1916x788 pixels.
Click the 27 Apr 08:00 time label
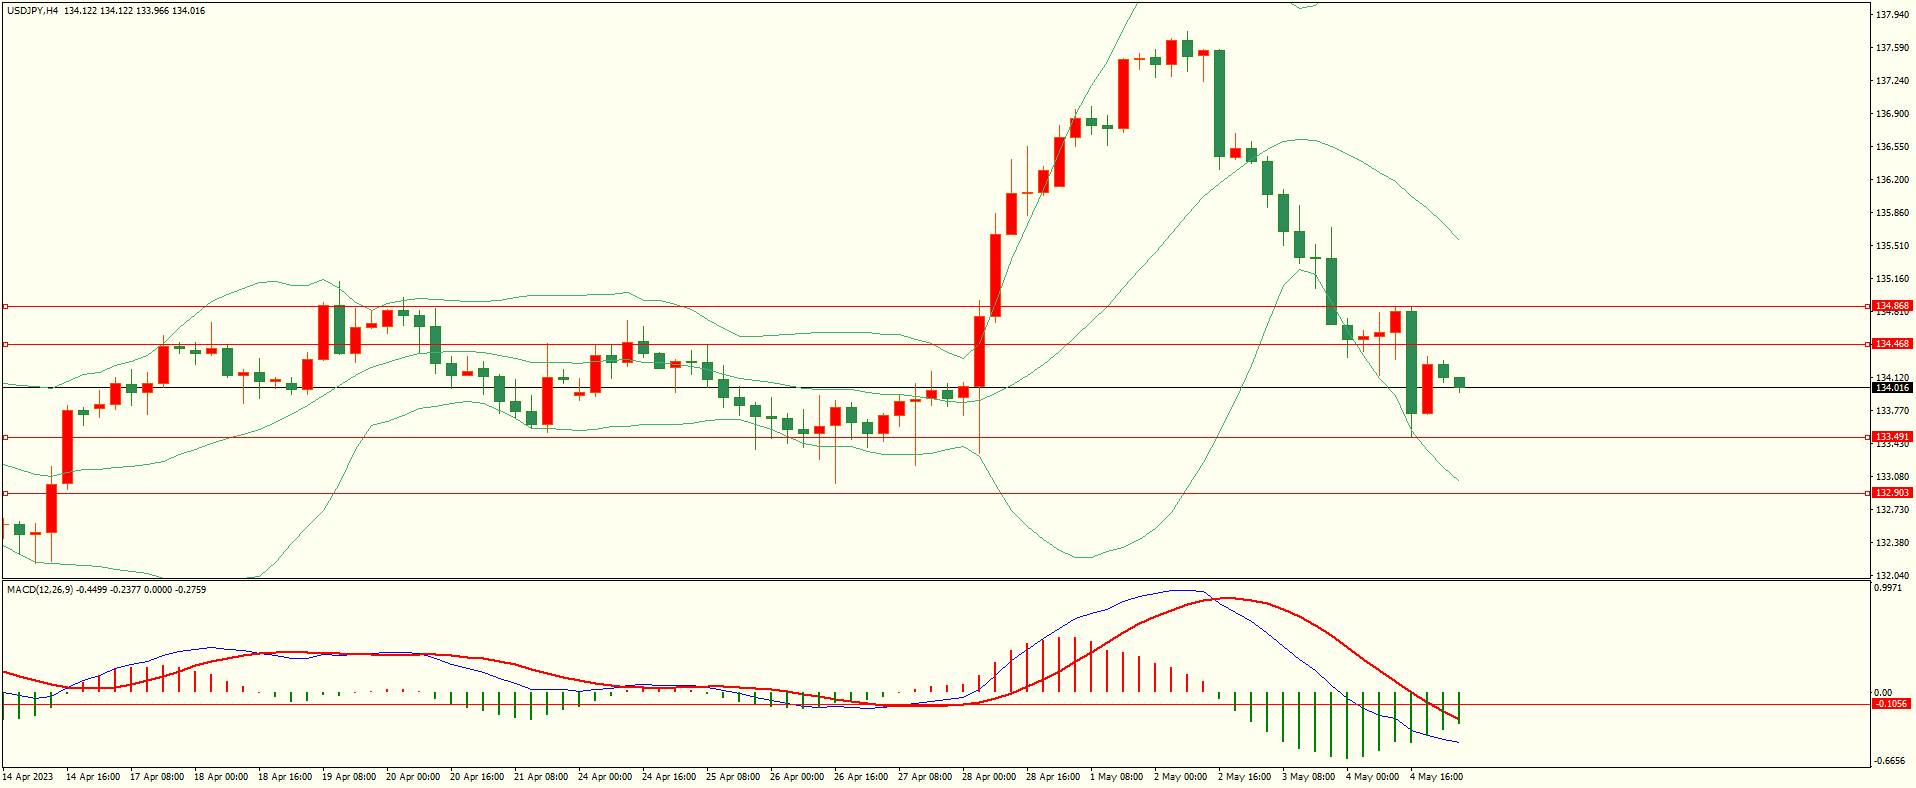tap(925, 777)
